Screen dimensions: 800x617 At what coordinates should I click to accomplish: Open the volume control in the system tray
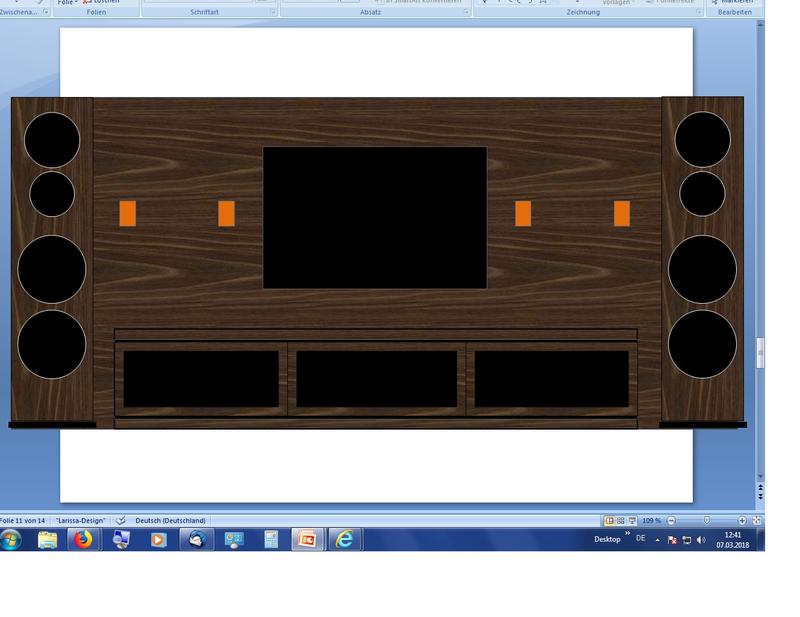[x=701, y=540]
